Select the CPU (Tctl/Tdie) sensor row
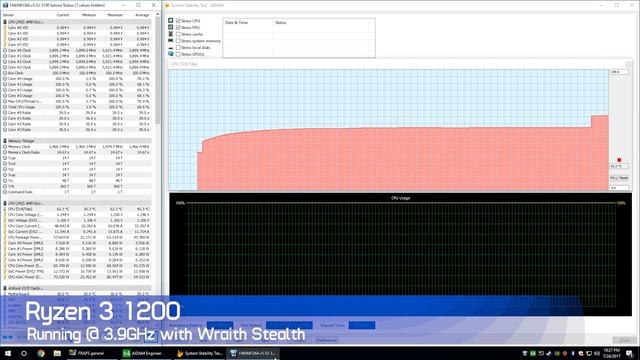This screenshot has width=640, height=360. (77, 209)
